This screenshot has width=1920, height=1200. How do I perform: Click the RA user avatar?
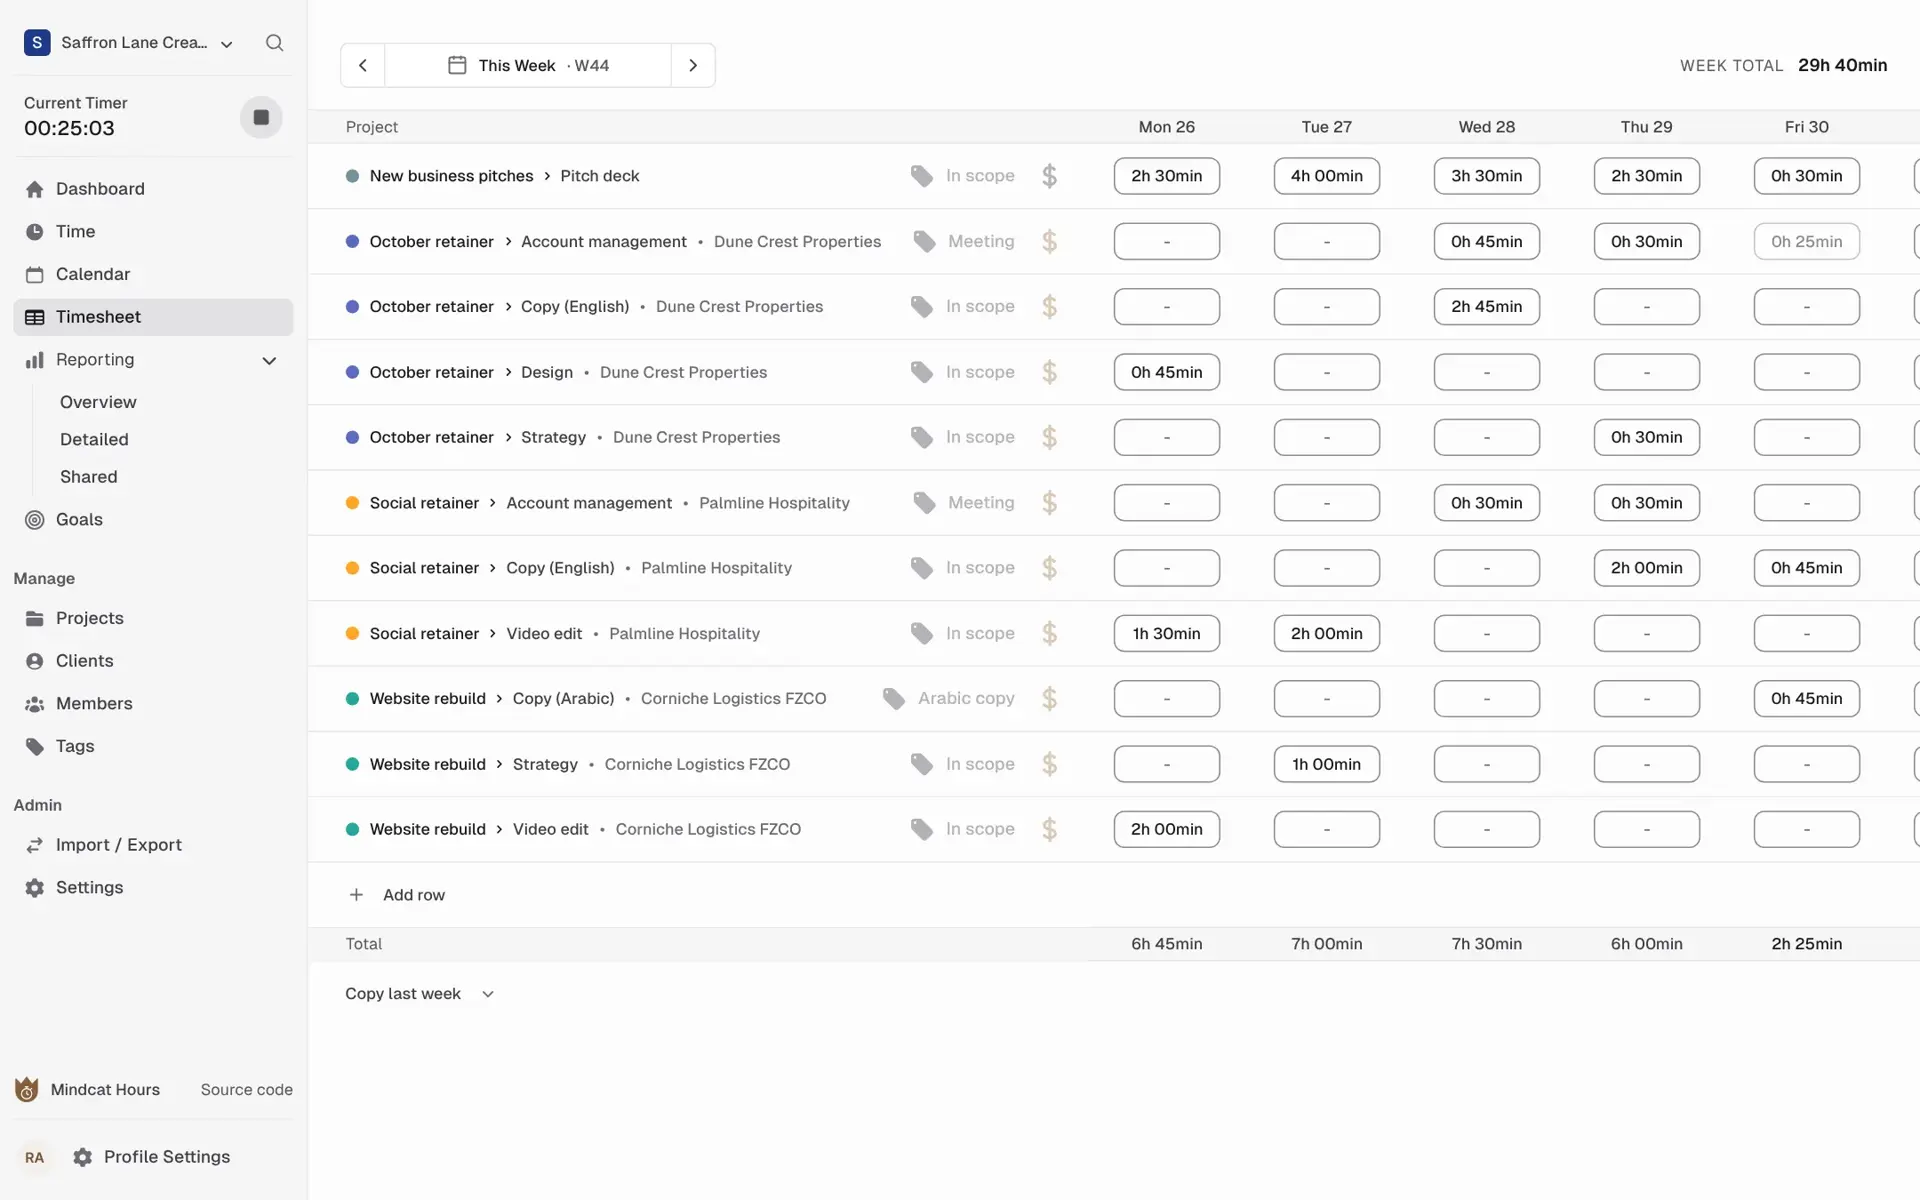click(x=34, y=1158)
